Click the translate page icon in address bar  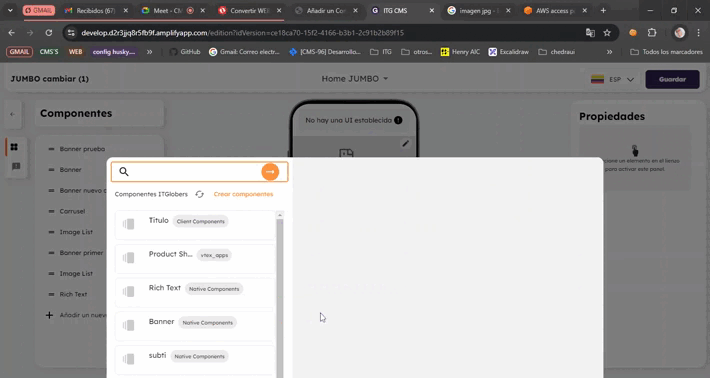(x=590, y=33)
